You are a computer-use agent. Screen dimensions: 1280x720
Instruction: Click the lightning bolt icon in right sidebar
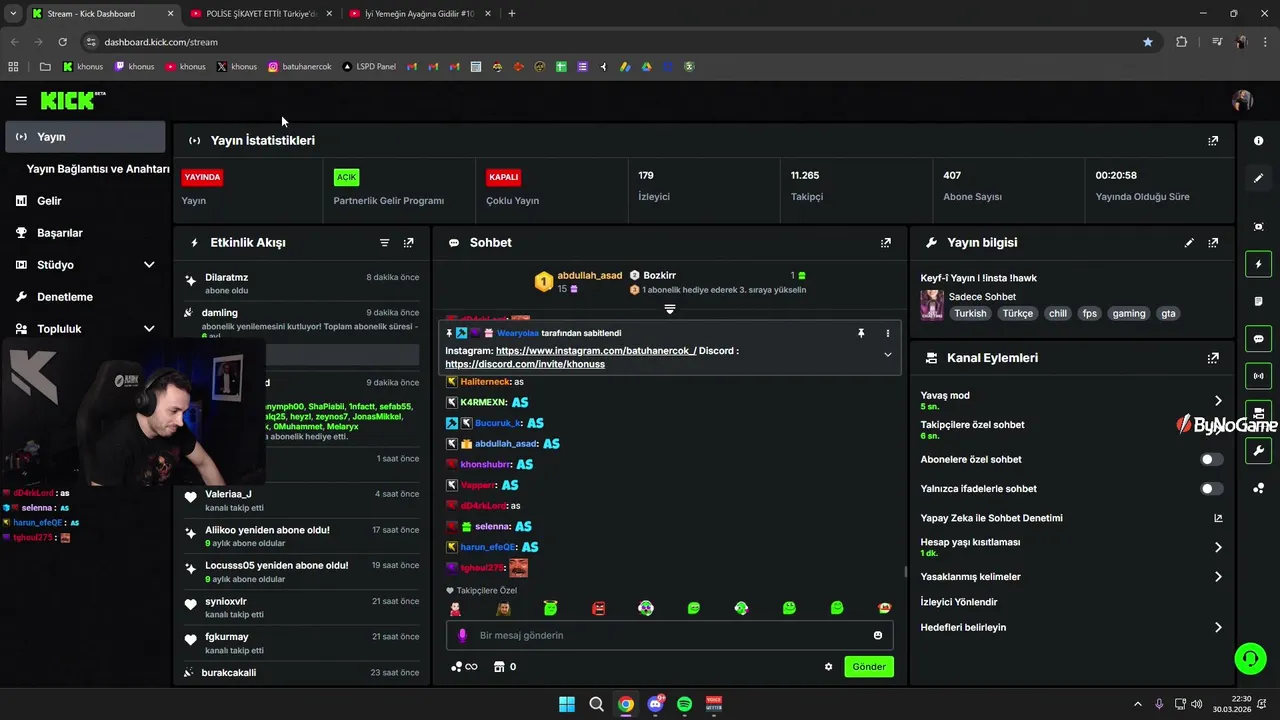[1259, 264]
